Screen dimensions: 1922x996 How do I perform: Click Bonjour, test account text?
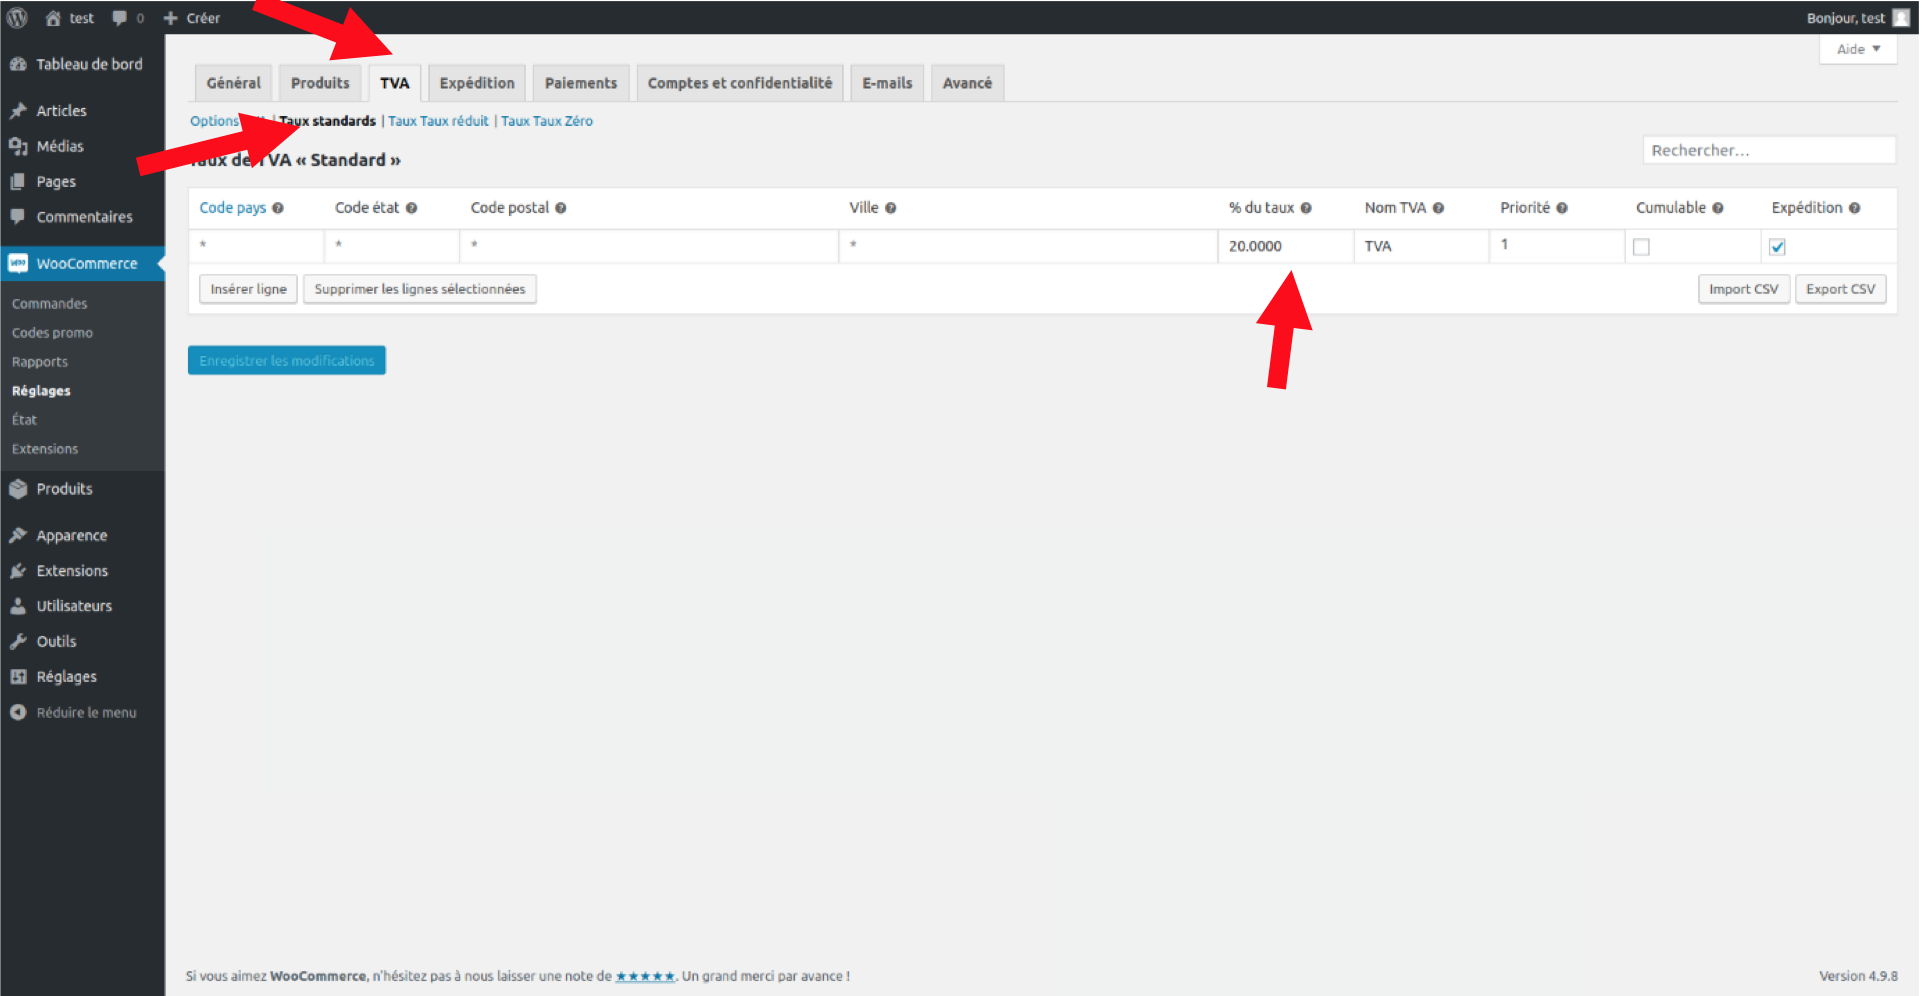click(1845, 18)
